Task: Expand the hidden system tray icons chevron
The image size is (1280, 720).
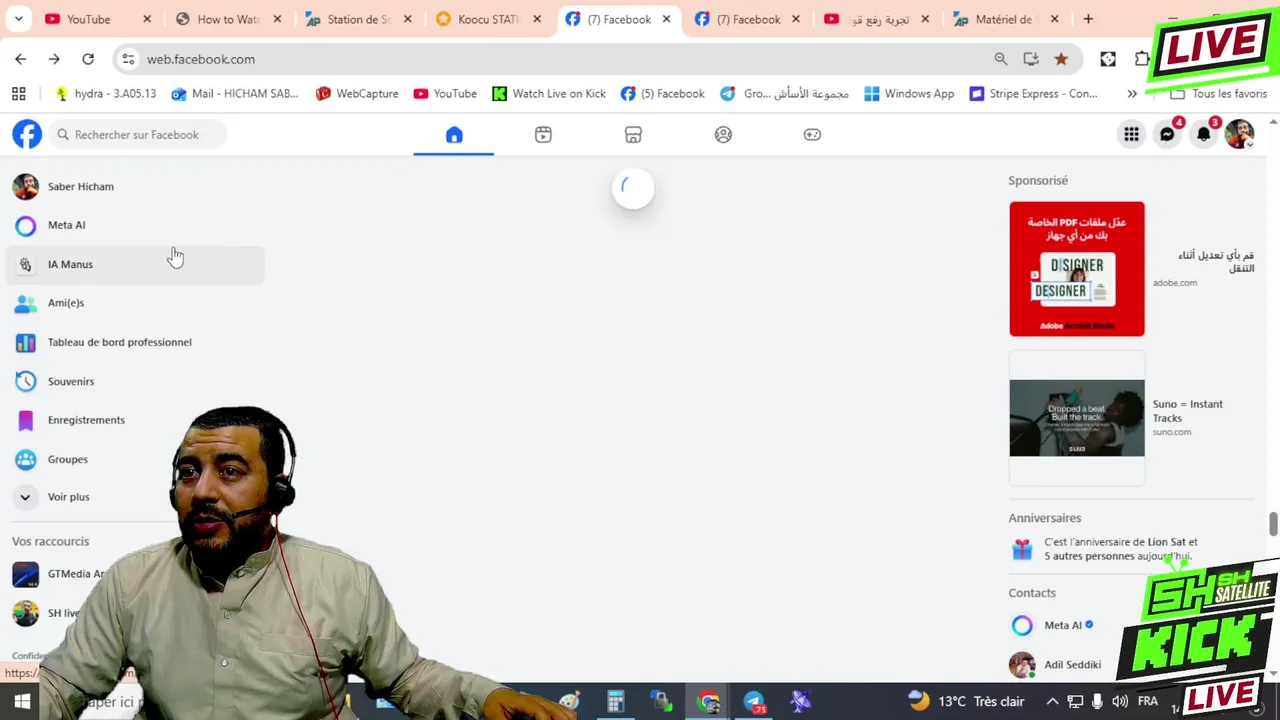Action: [x=1052, y=701]
